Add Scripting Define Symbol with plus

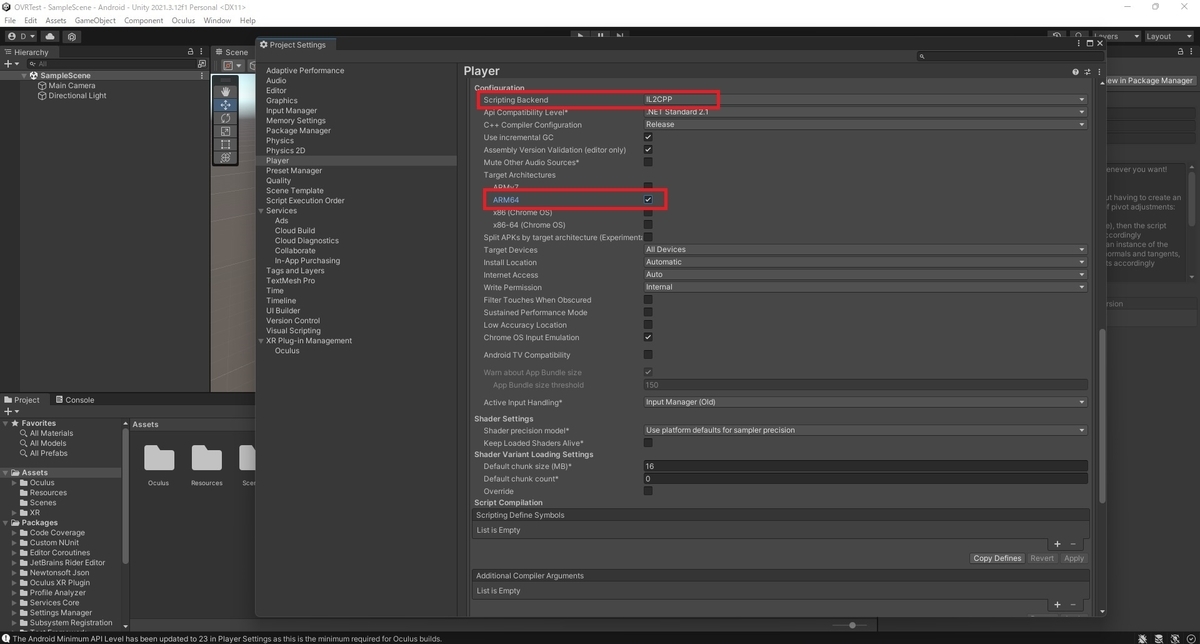click(x=1057, y=544)
